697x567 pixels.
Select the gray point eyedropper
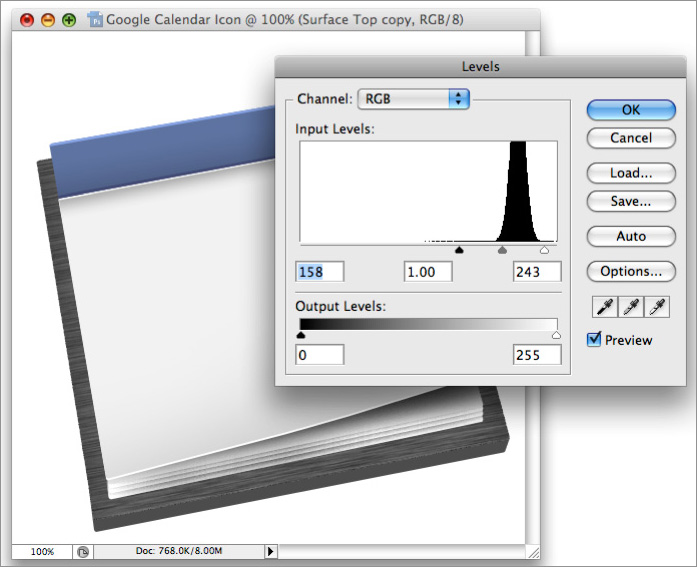[631, 307]
